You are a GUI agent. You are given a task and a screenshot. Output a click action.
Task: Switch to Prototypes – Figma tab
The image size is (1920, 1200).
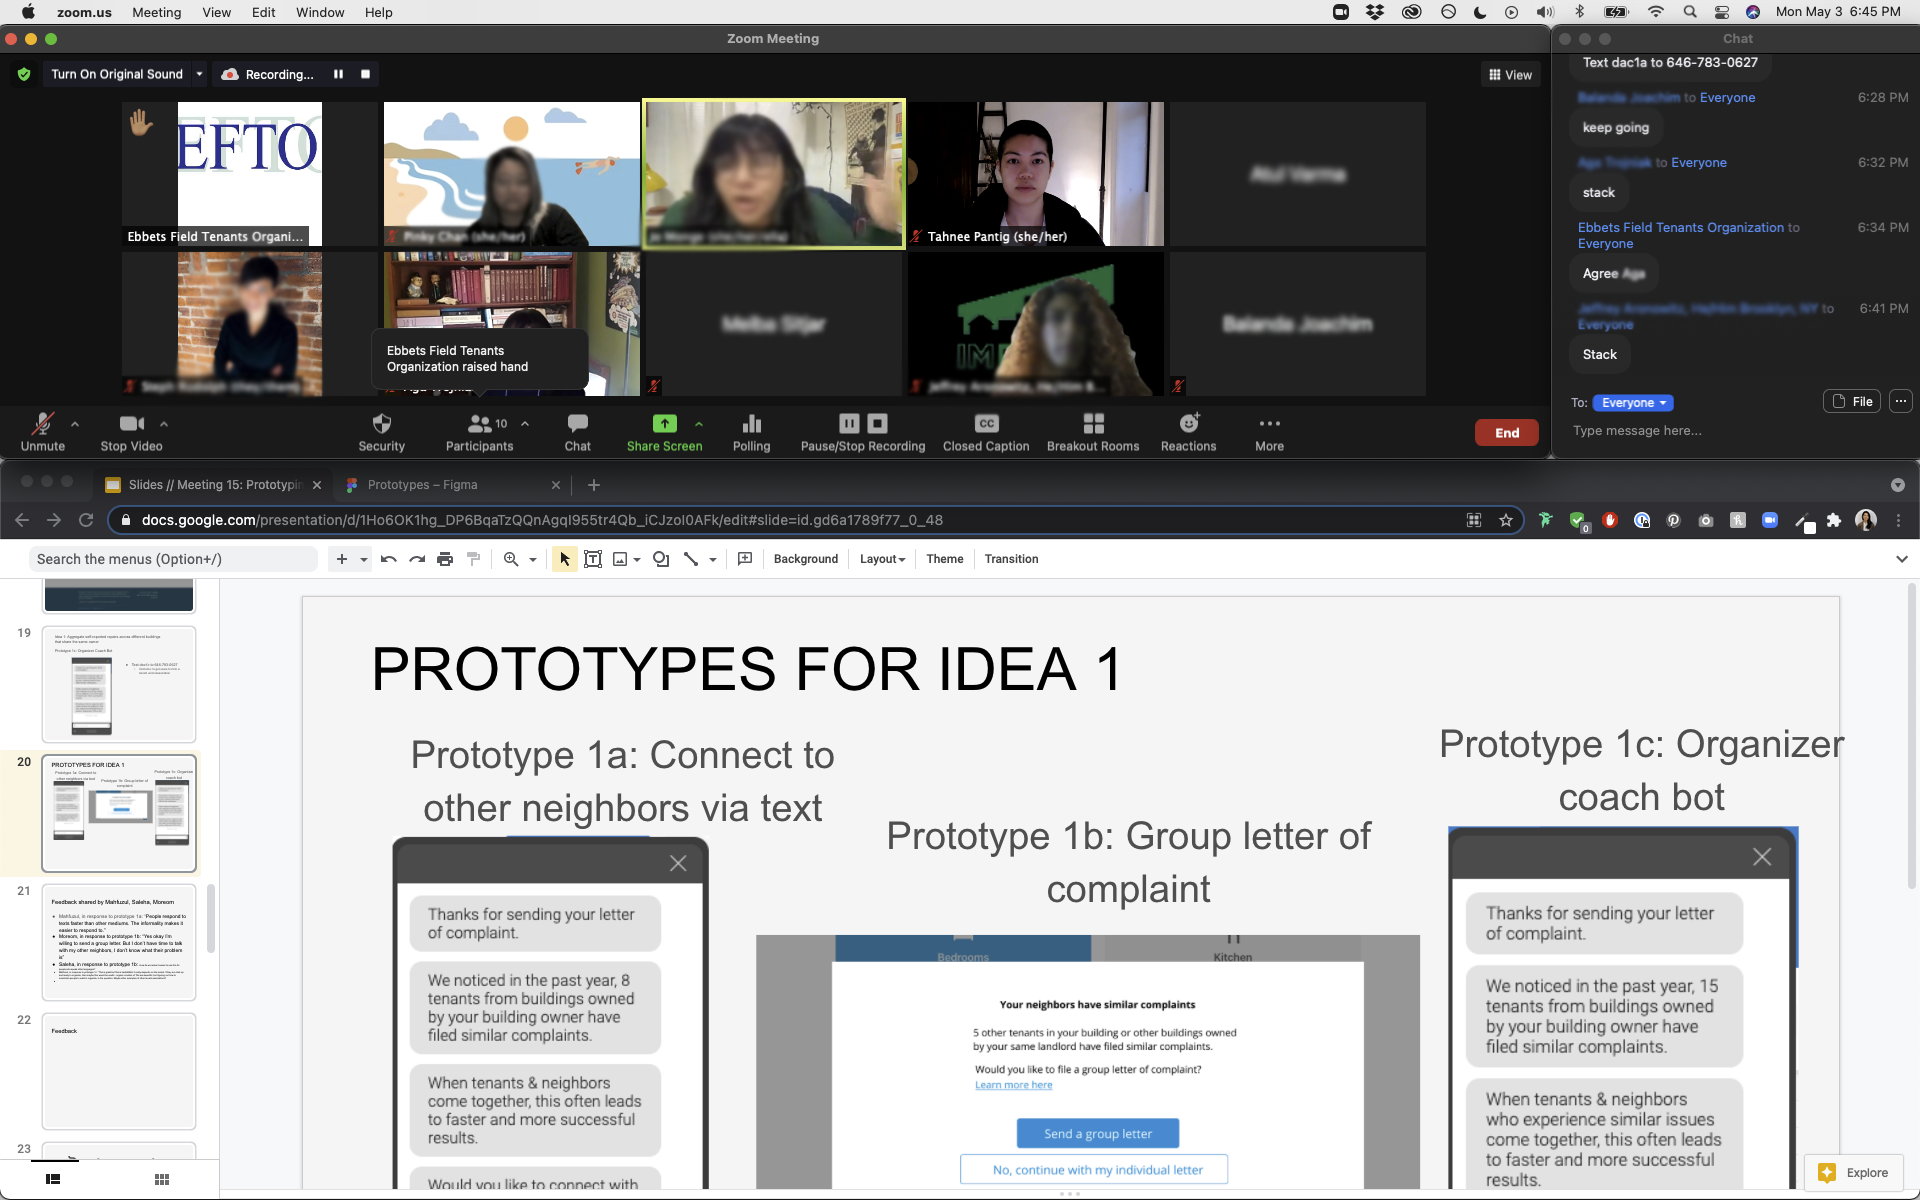[422, 485]
